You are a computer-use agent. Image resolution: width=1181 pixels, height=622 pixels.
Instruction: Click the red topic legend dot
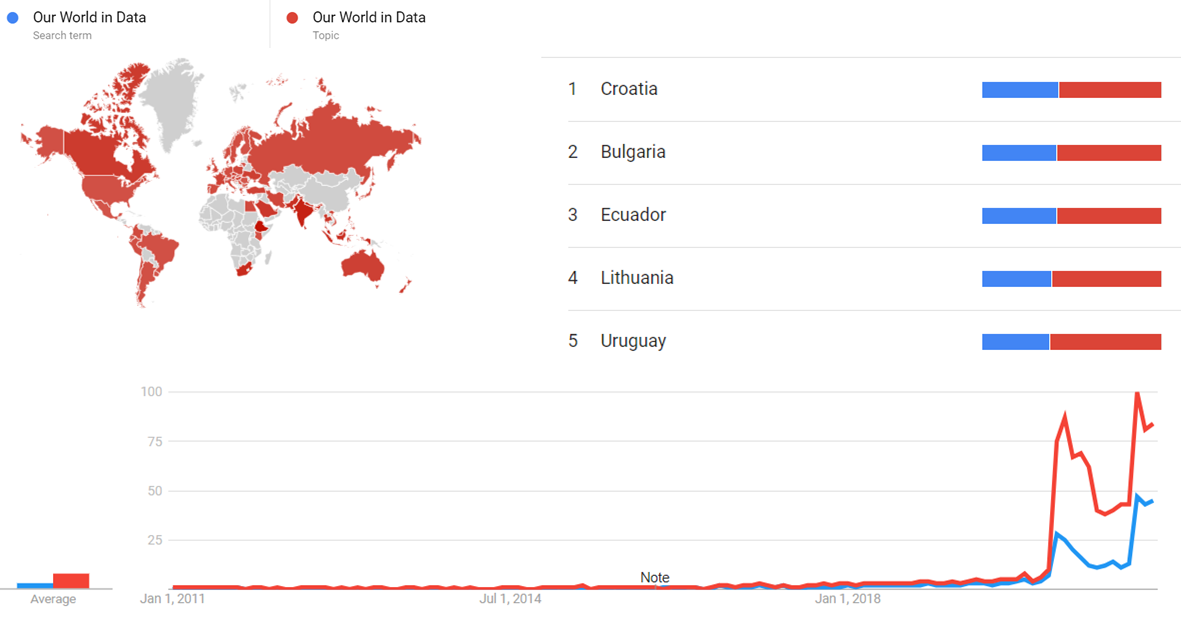tap(292, 17)
